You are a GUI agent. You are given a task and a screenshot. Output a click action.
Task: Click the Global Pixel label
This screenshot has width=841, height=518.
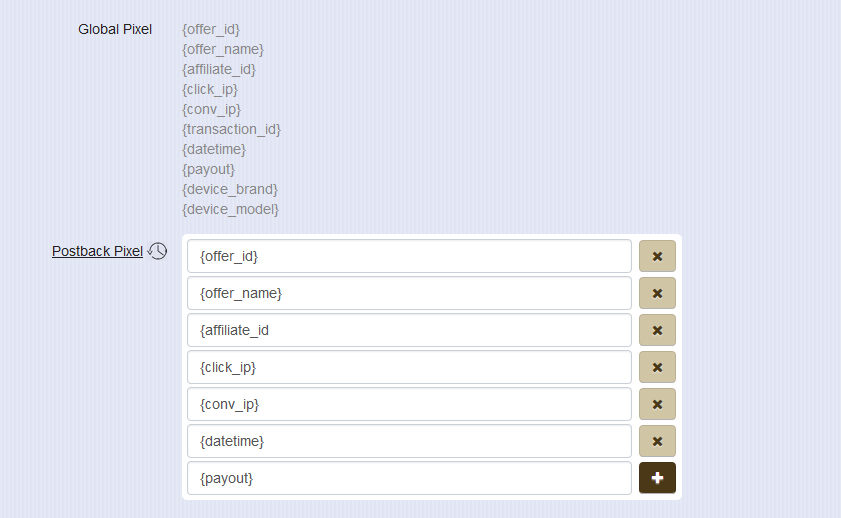pyautogui.click(x=115, y=29)
